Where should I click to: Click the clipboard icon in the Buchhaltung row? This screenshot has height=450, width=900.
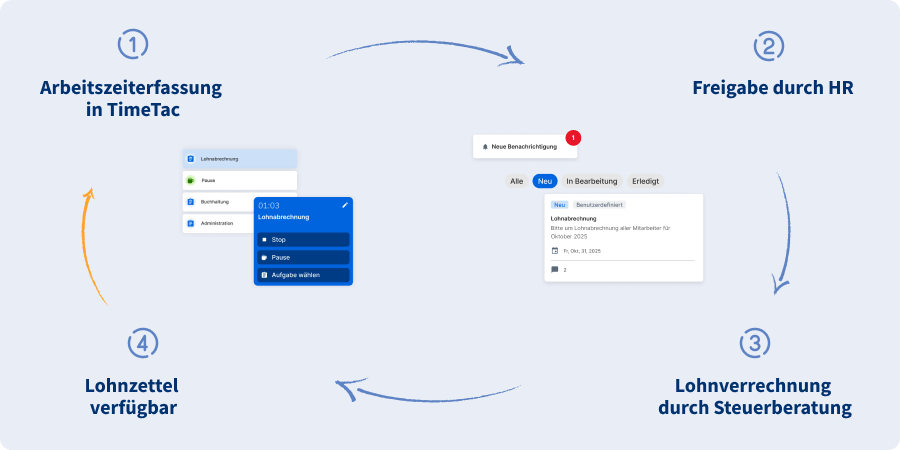coord(191,201)
